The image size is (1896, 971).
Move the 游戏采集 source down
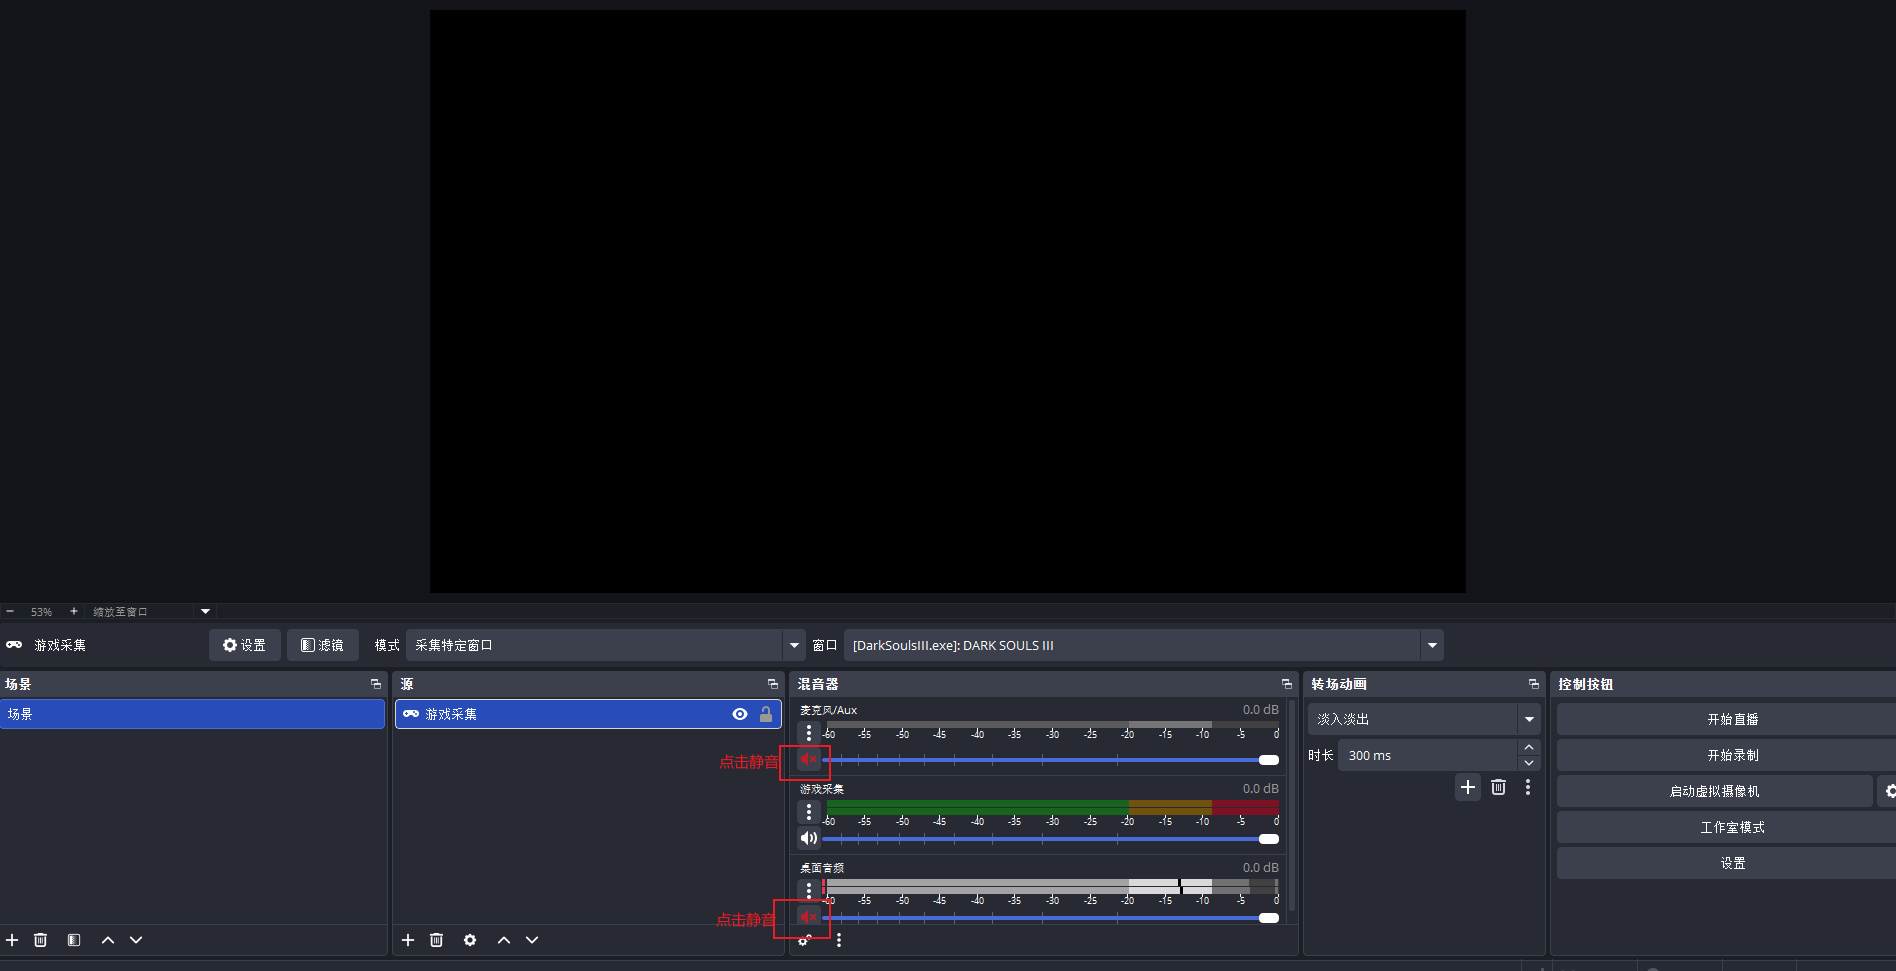(532, 940)
